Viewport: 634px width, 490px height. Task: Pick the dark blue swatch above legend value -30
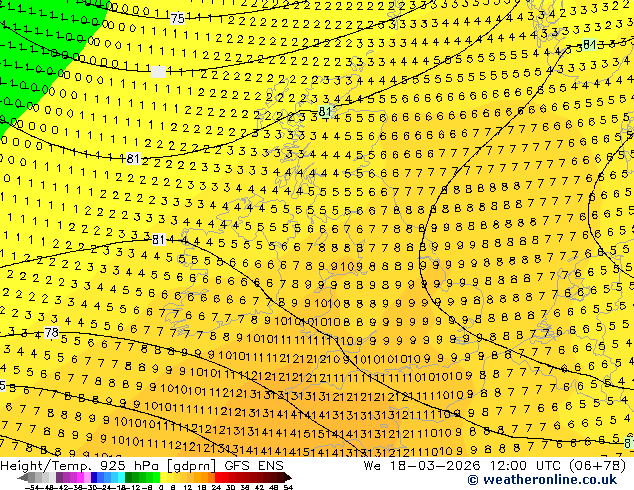94,477
